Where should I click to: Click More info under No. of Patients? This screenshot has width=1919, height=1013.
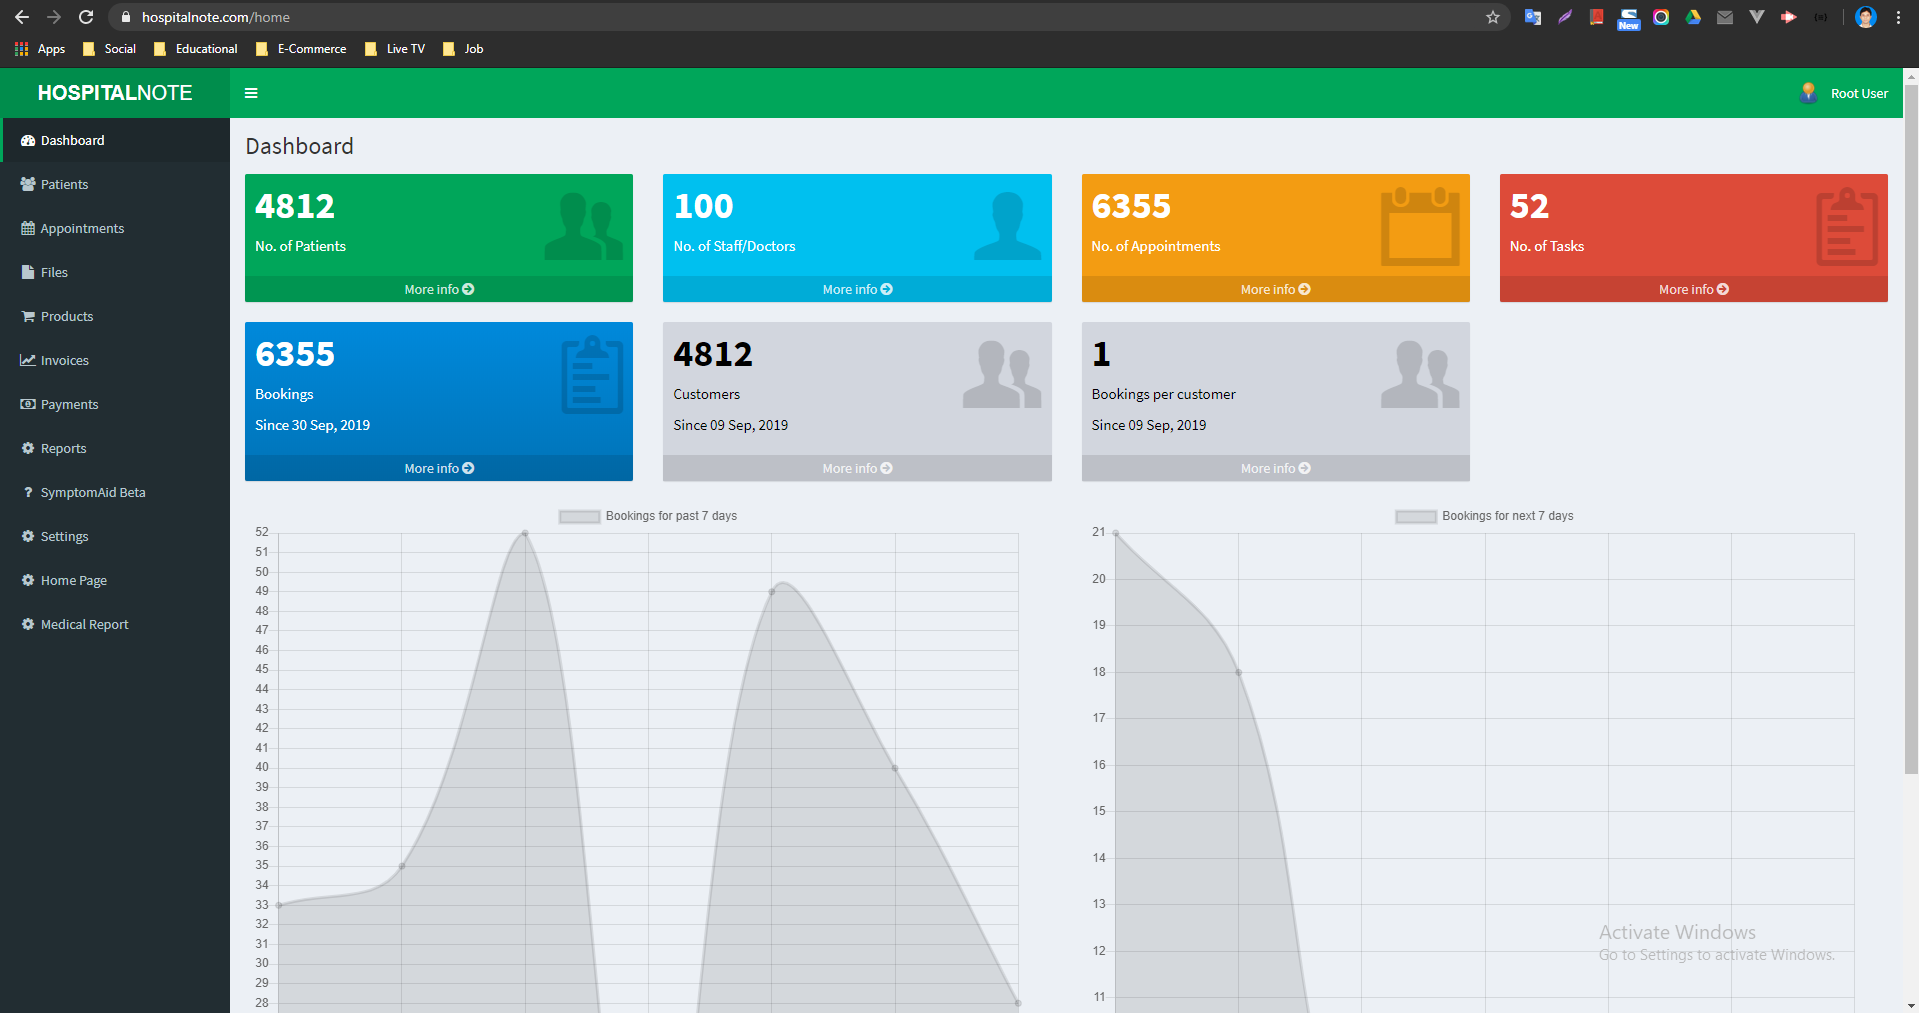[x=439, y=289]
